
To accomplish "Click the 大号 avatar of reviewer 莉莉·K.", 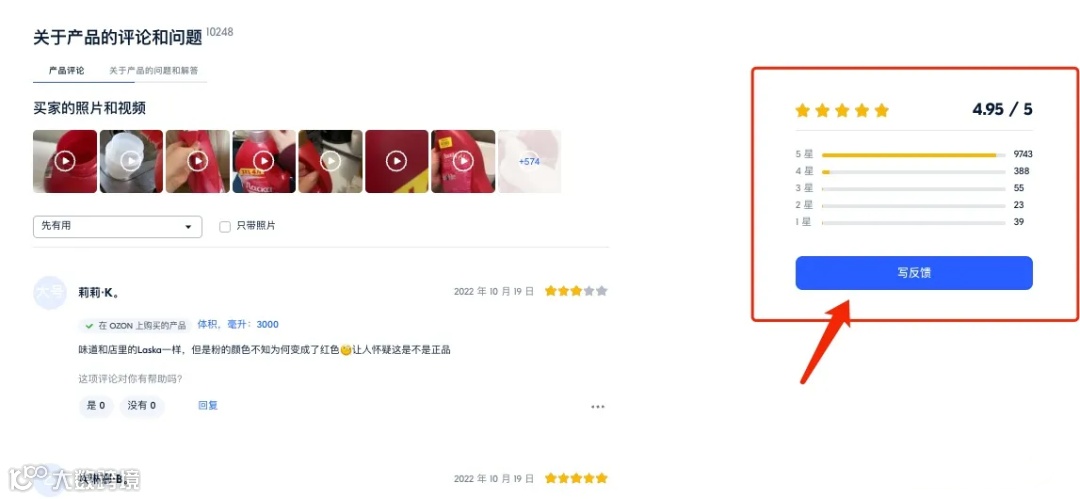I will click(x=50, y=292).
